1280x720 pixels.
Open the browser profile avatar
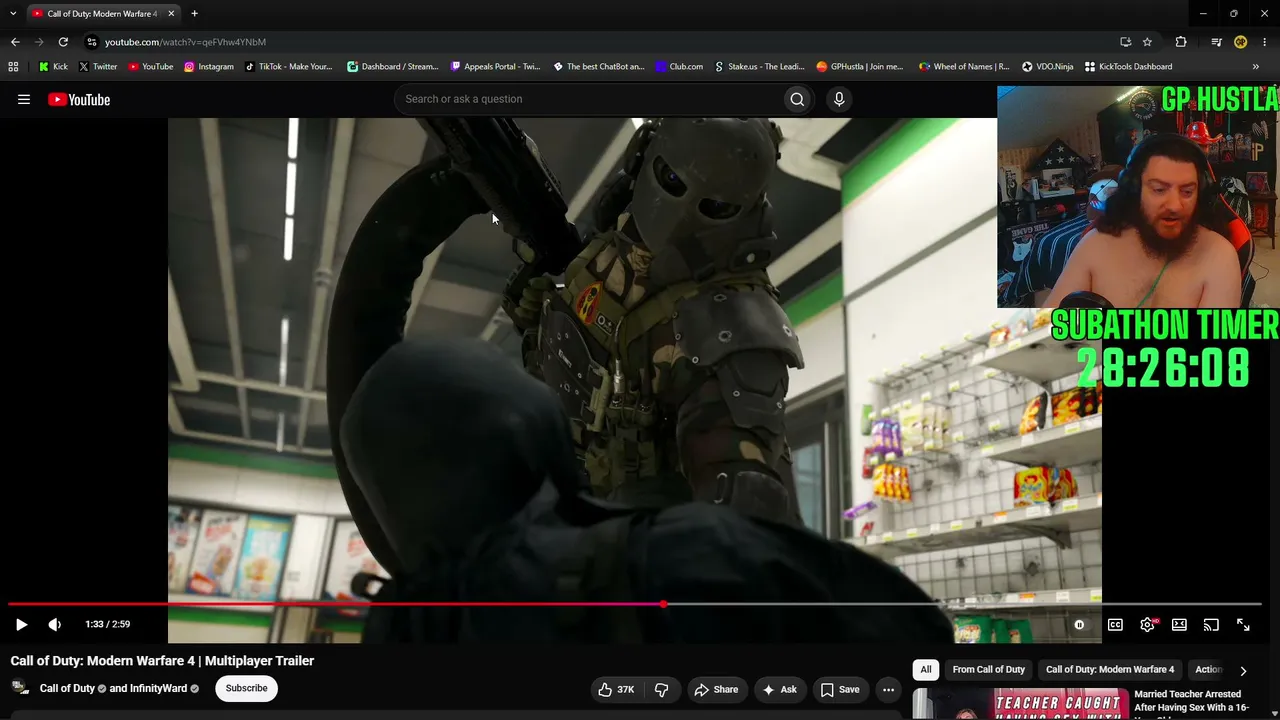coord(1240,42)
